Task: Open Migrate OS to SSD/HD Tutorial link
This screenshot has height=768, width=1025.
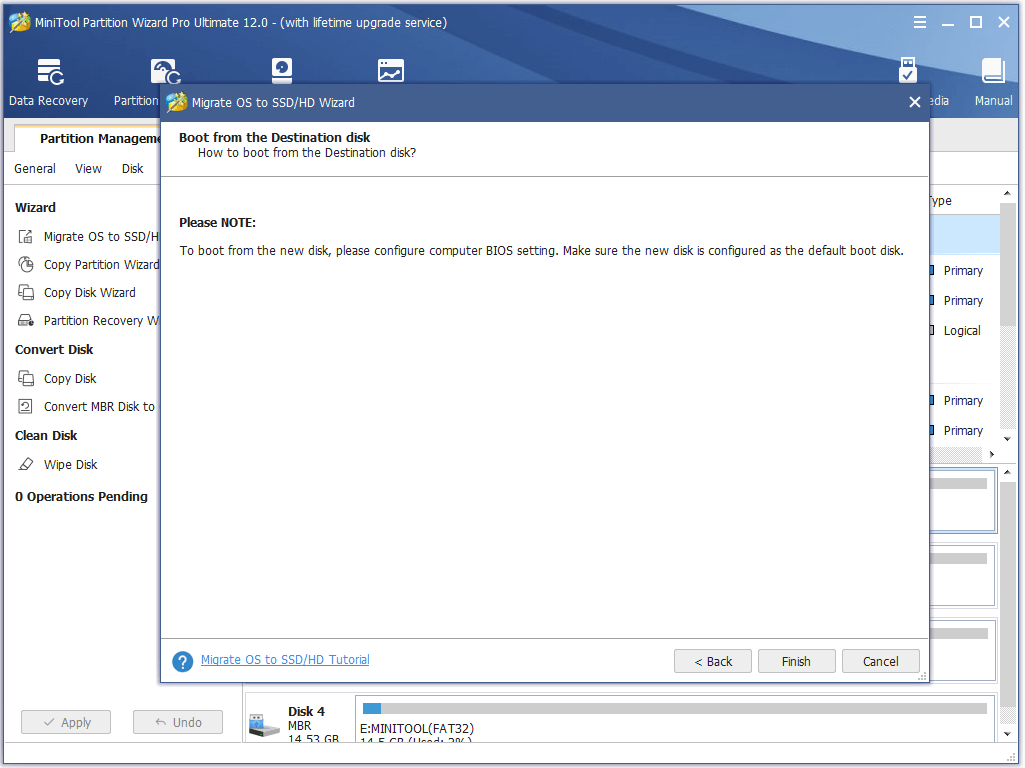Action: (x=285, y=660)
